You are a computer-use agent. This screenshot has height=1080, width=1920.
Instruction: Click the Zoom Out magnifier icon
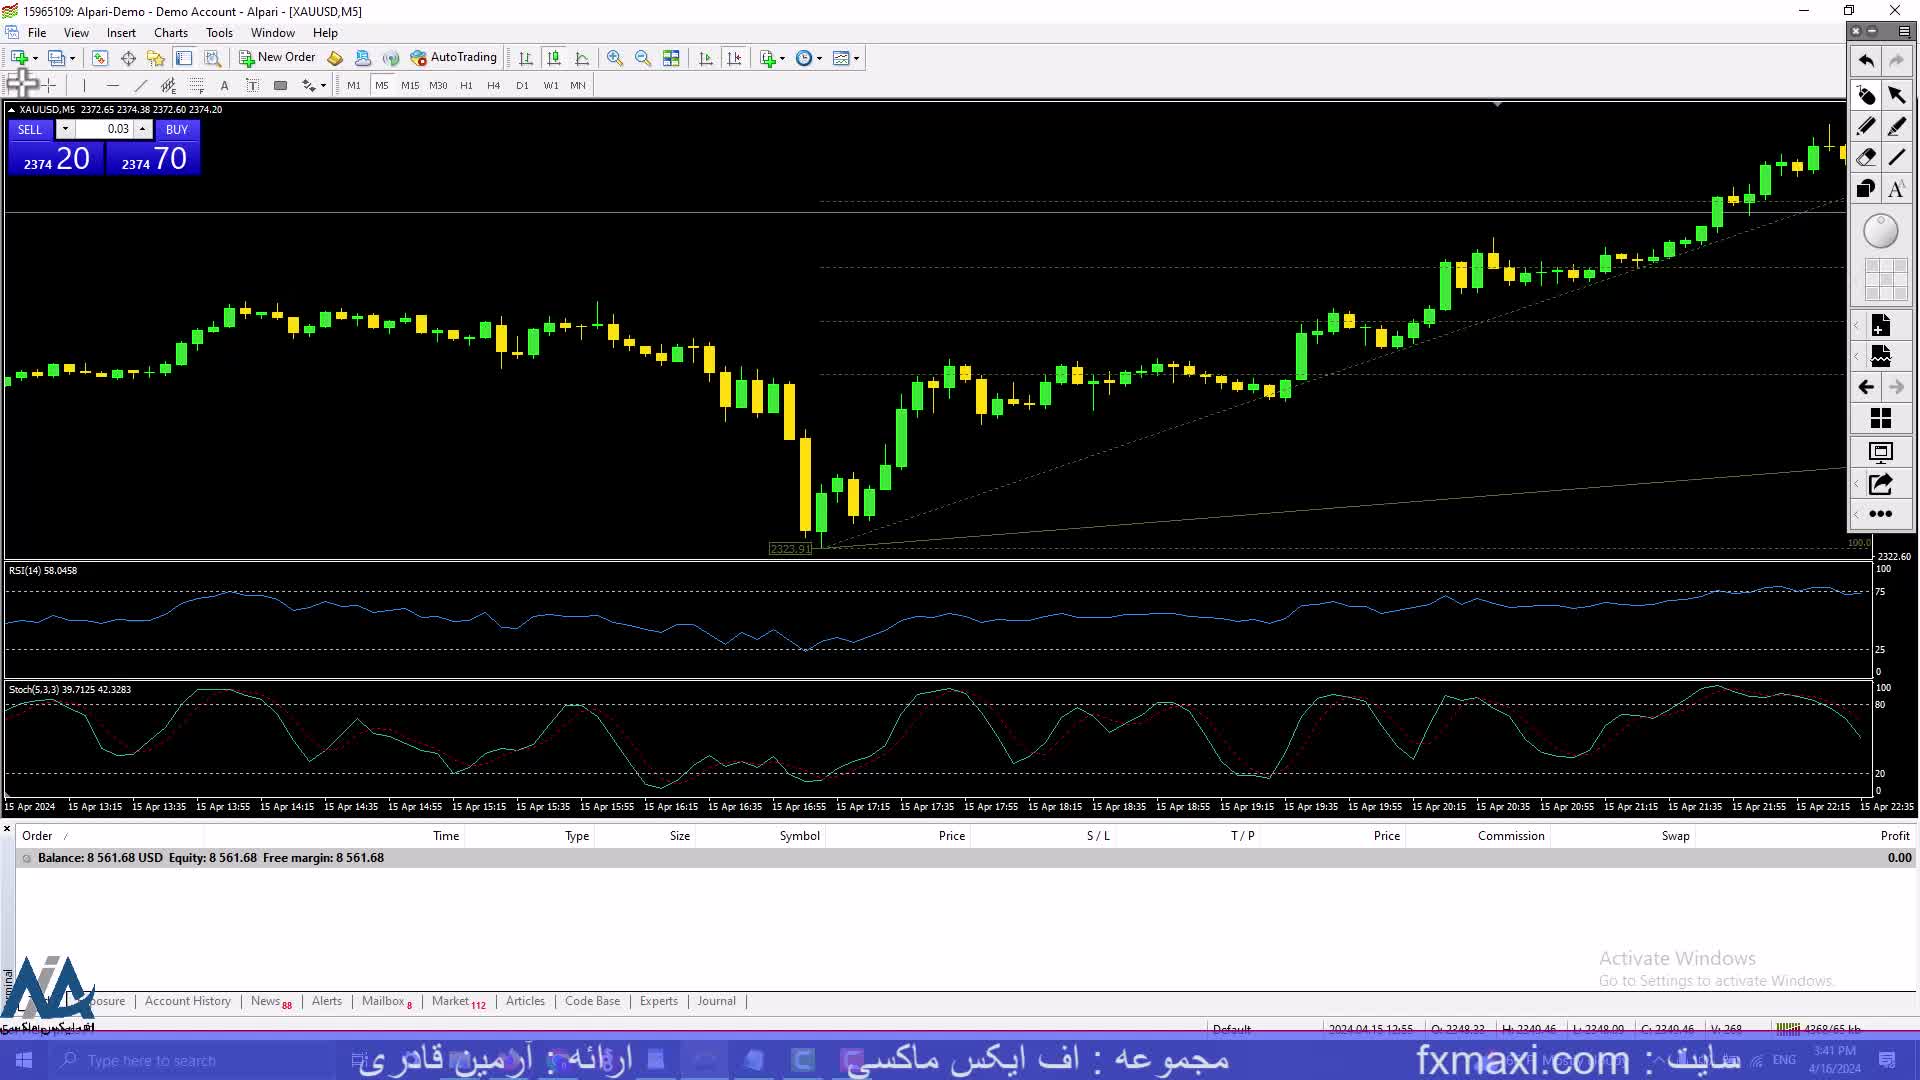[643, 58]
